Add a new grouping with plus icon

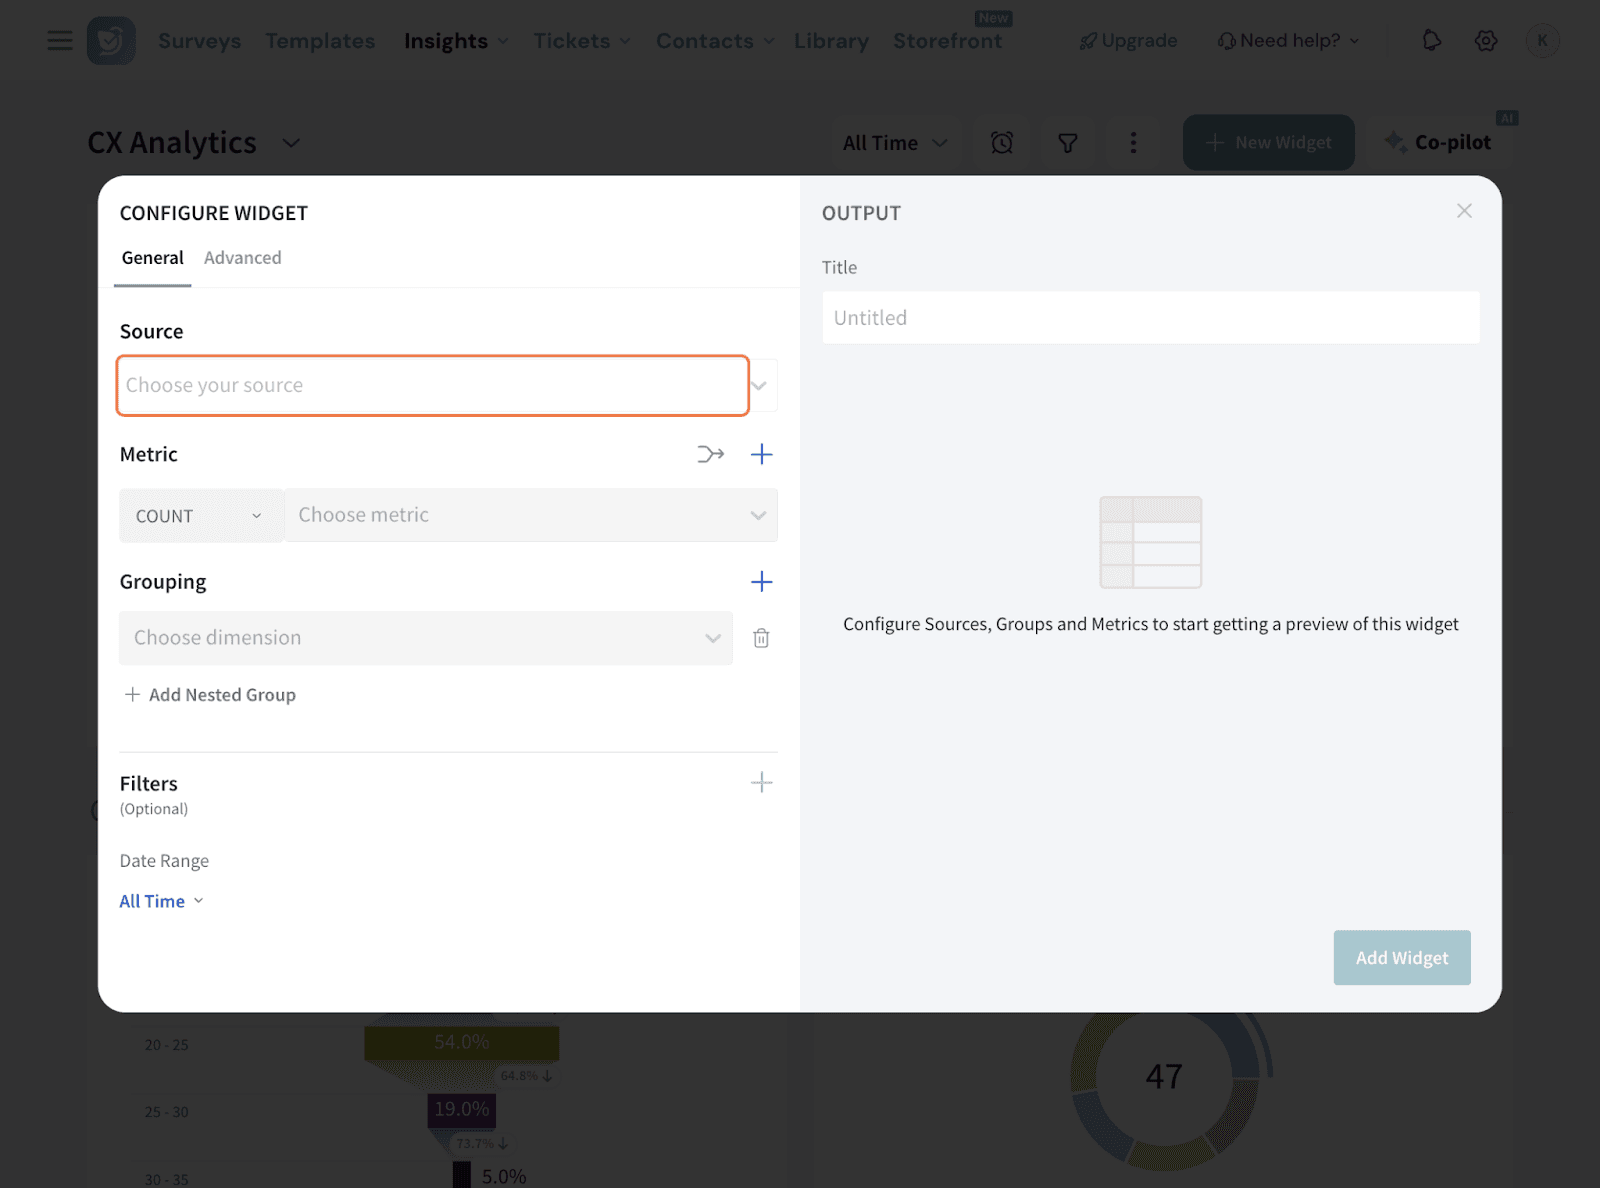[x=761, y=582]
